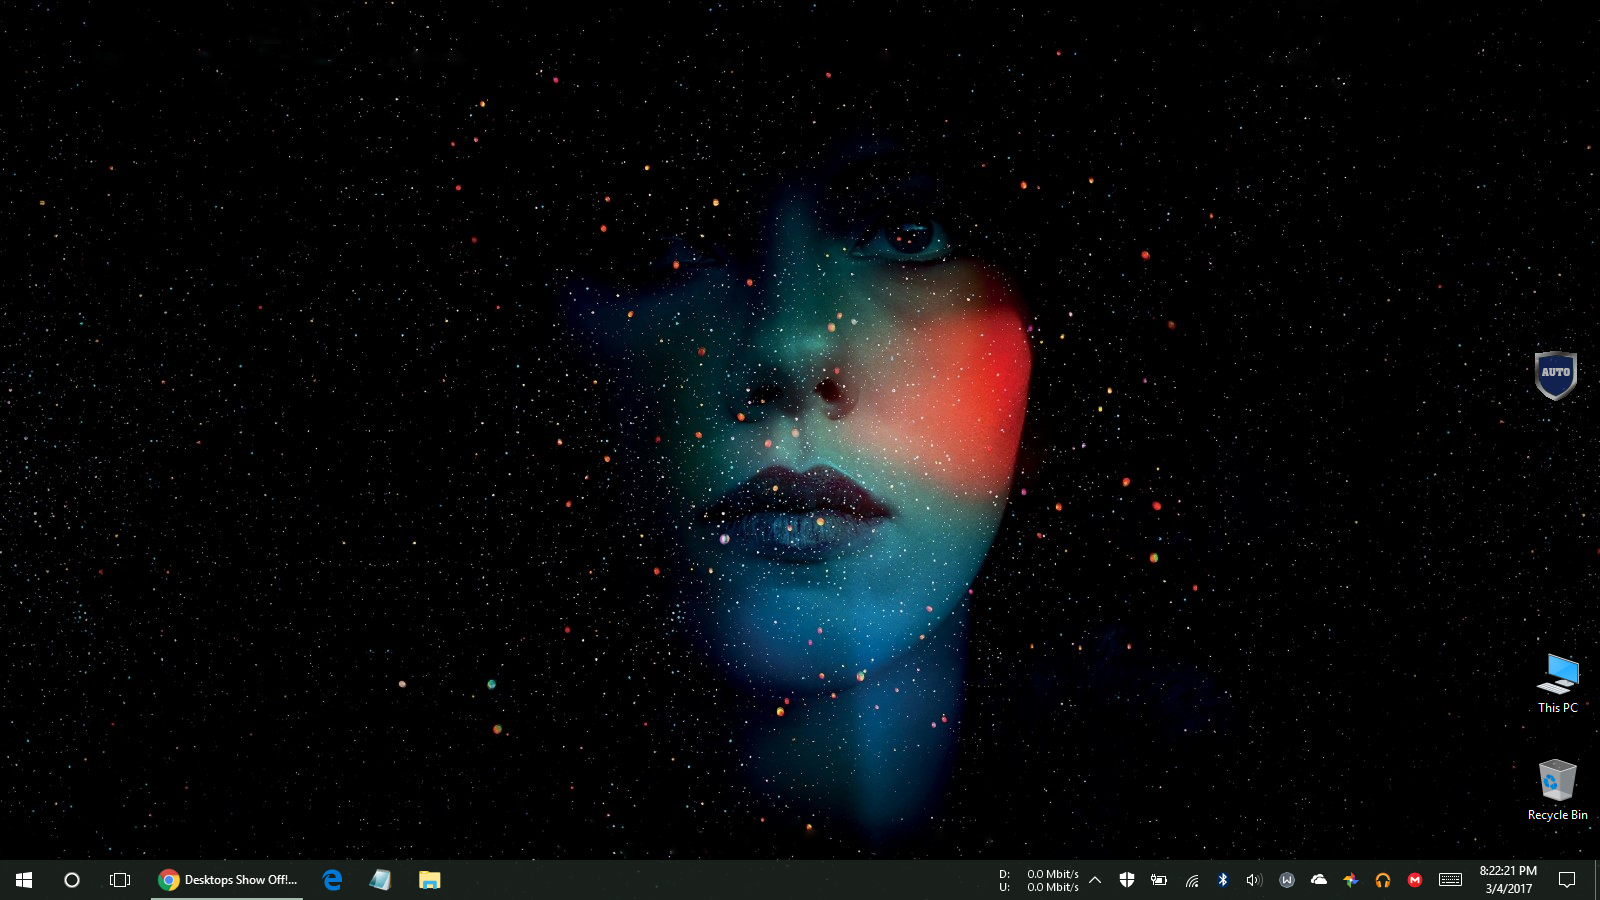
Task: Click the Bluetooth tray icon
Action: pos(1222,880)
